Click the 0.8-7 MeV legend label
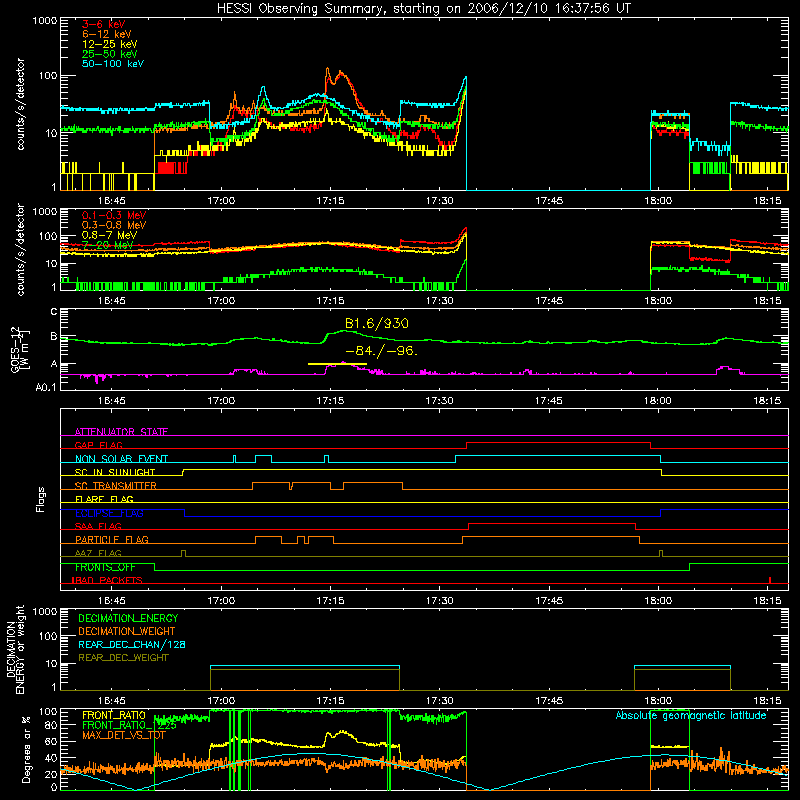Screen dimensions: 800x800 [x=110, y=235]
